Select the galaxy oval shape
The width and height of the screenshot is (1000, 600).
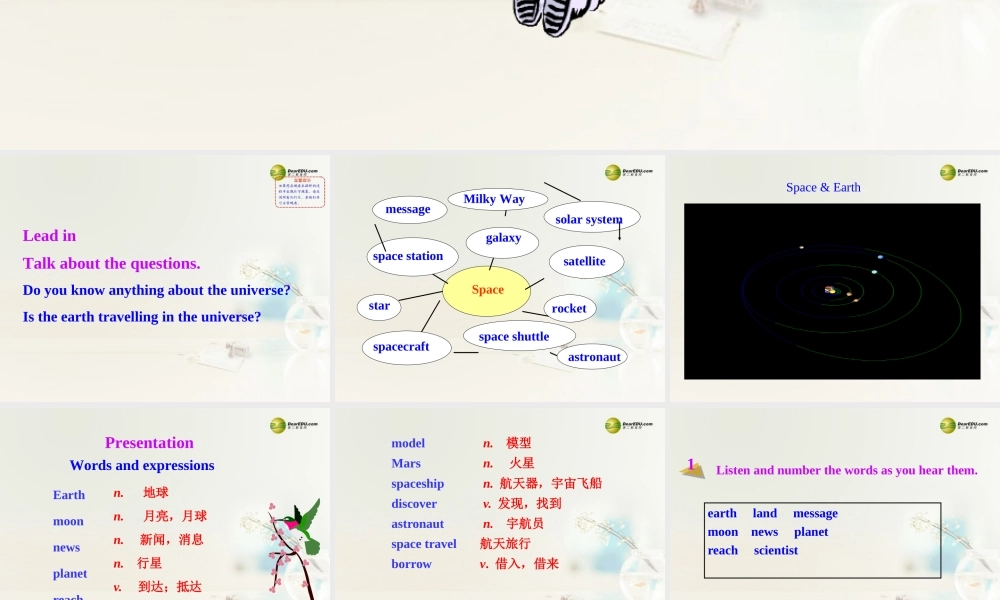[503, 238]
